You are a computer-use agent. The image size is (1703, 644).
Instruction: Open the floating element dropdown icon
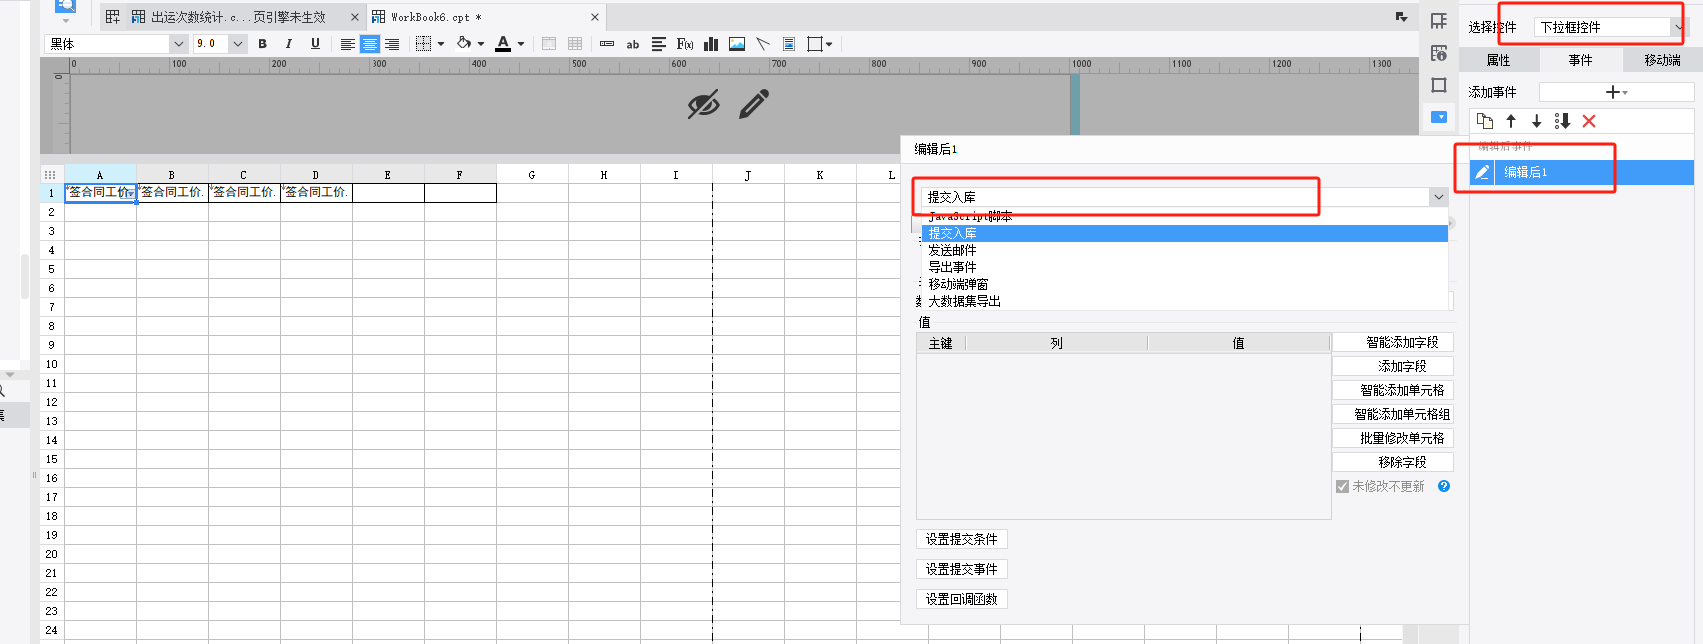pos(820,44)
